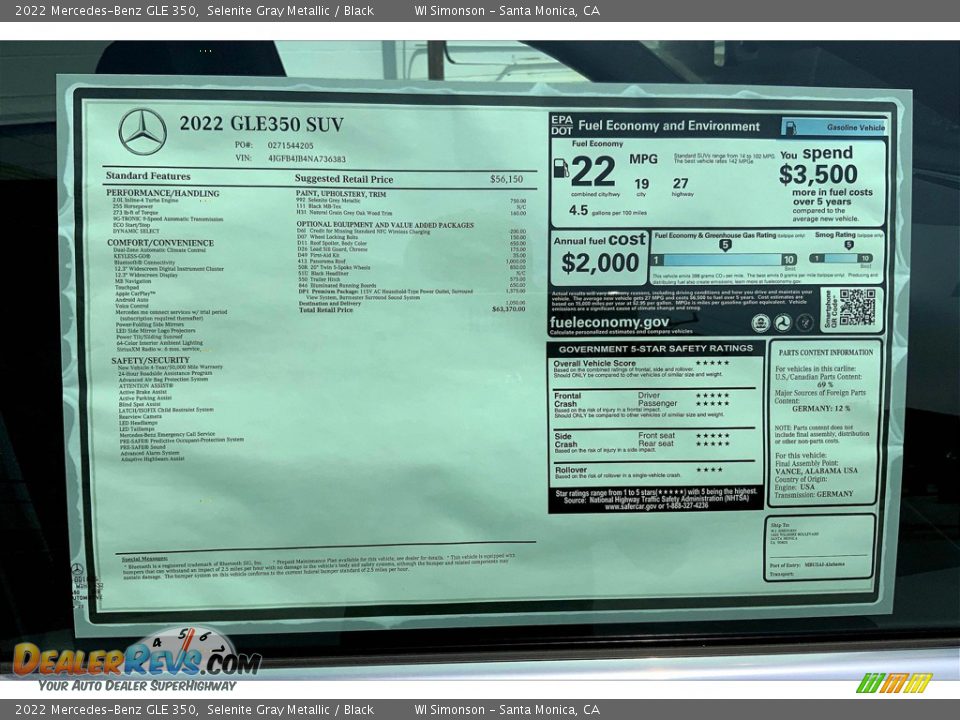Click the QR code on the EPA label

coord(857,307)
